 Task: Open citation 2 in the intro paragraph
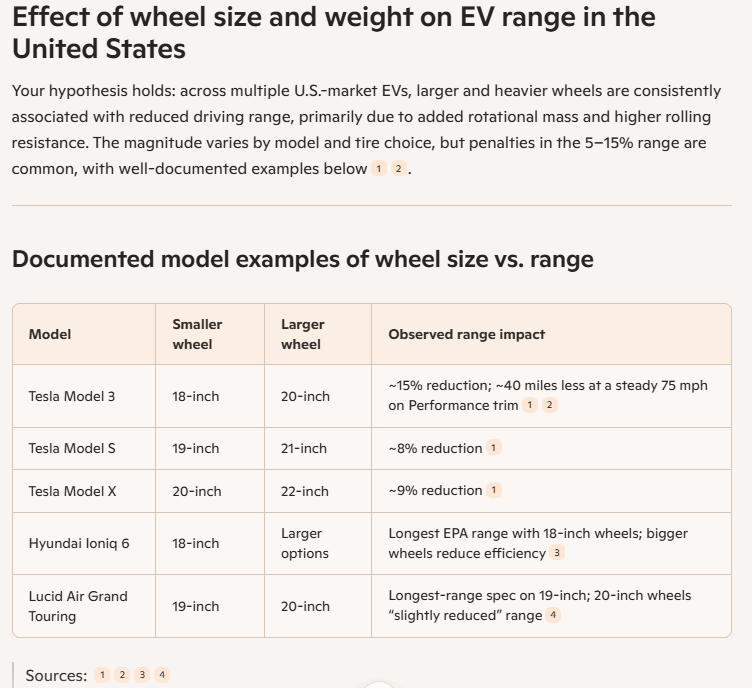398,169
